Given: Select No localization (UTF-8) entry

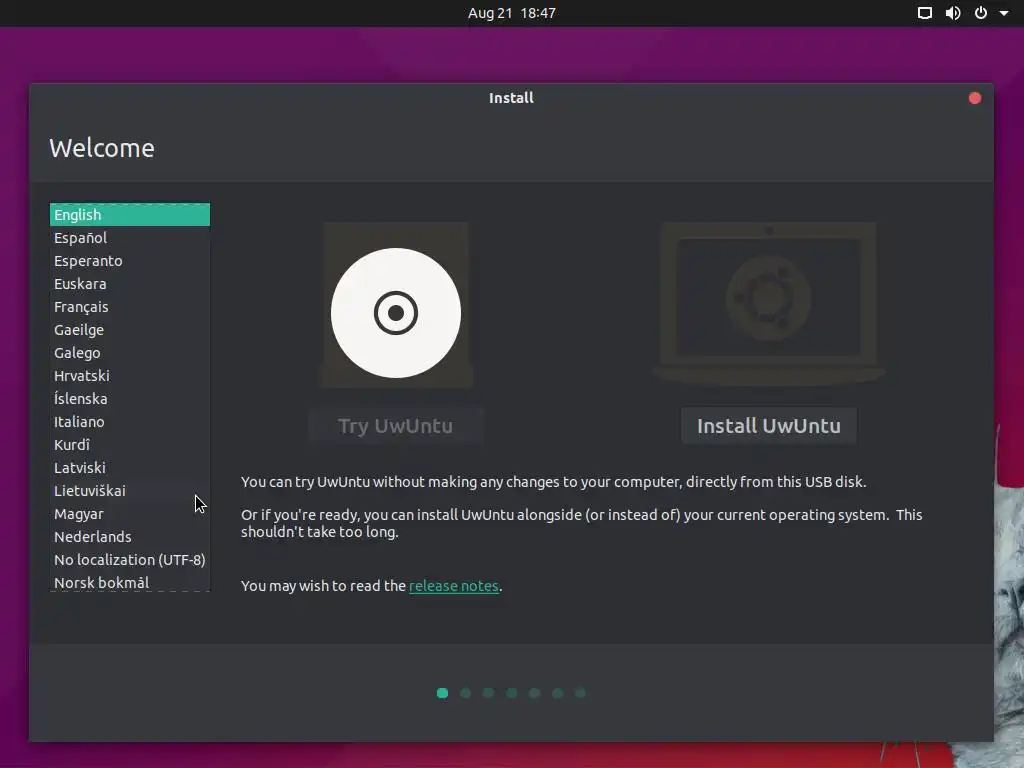Looking at the screenshot, I should click(130, 560).
